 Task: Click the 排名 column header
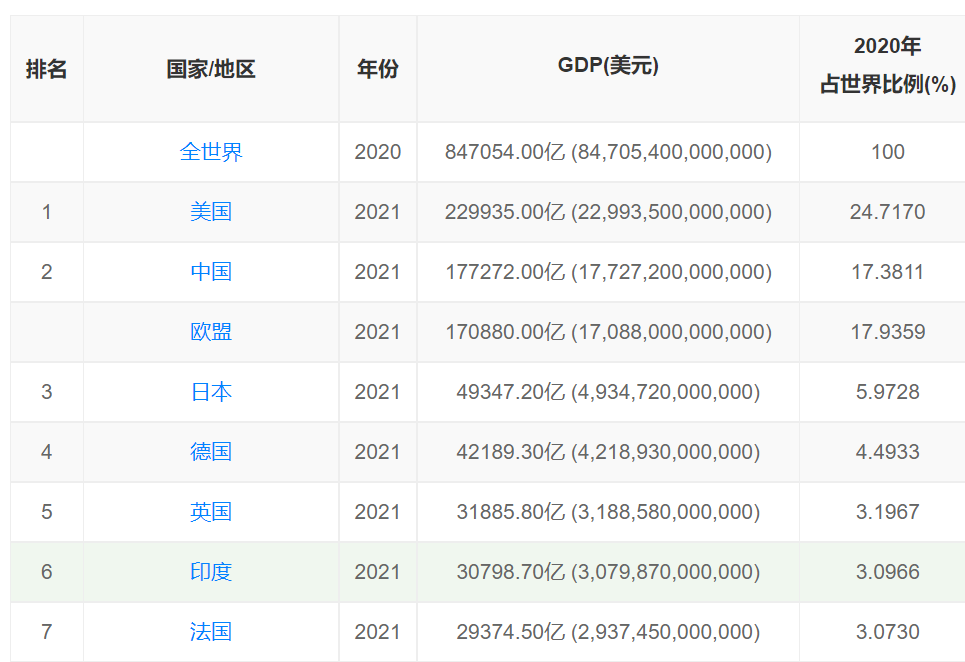point(47,69)
